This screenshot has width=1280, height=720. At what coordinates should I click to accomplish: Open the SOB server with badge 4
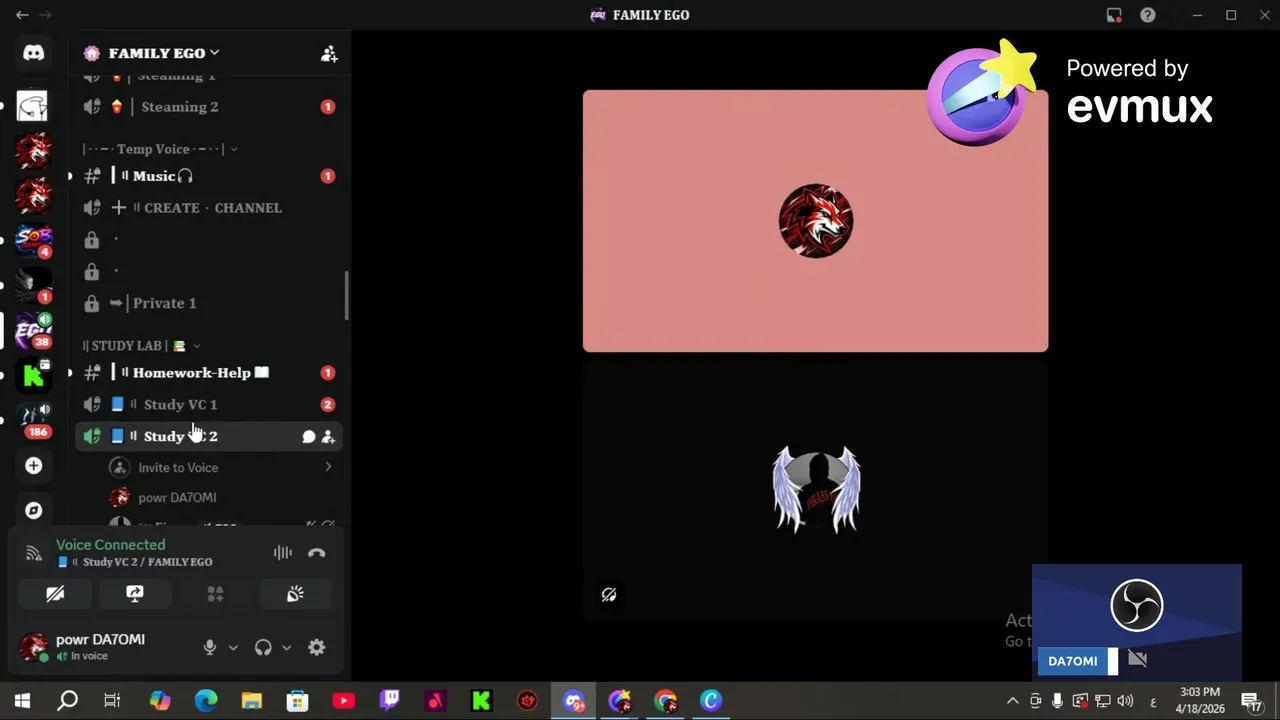tap(33, 240)
